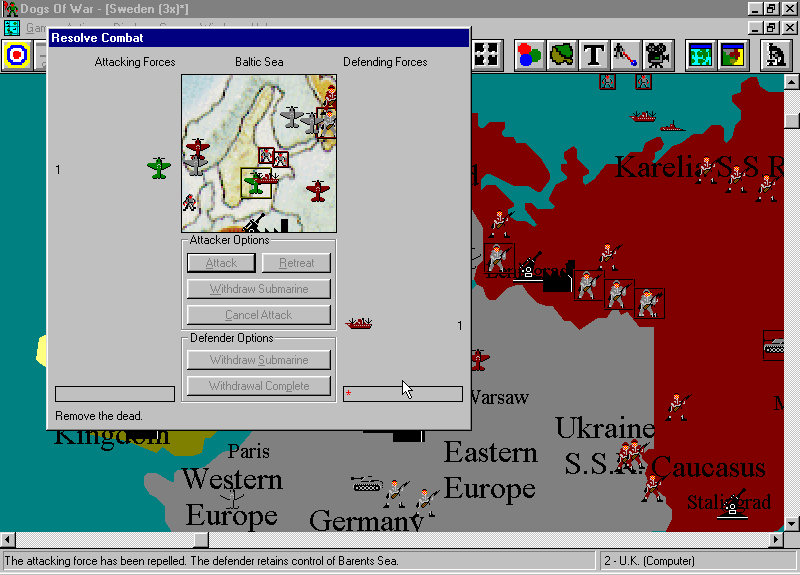The image size is (800, 575).
Task: Click the 'Defending Forces' heading
Action: pos(385,62)
